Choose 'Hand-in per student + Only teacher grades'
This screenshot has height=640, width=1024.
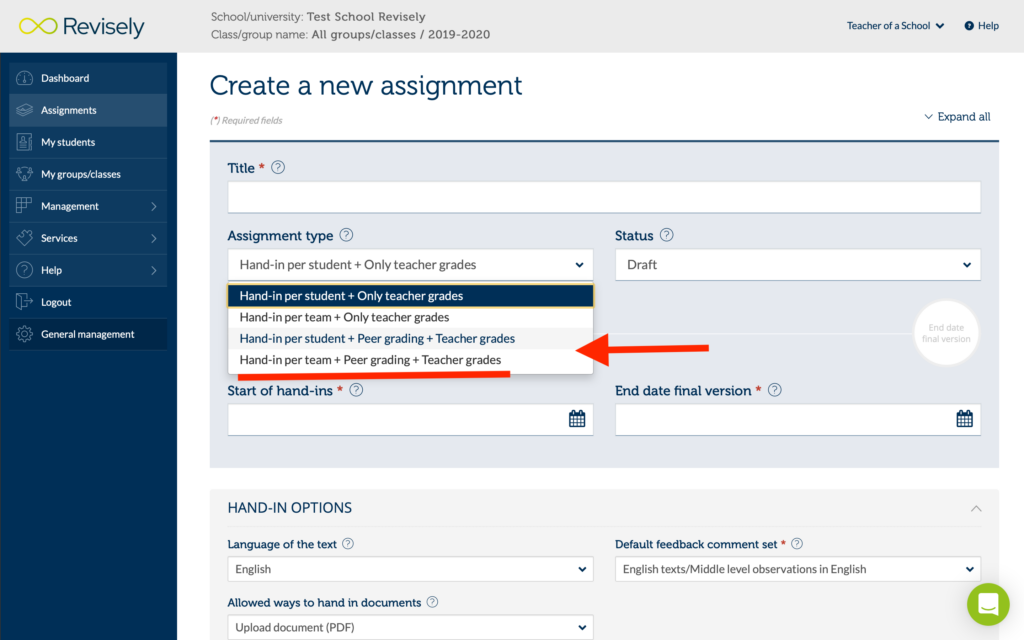coord(349,295)
